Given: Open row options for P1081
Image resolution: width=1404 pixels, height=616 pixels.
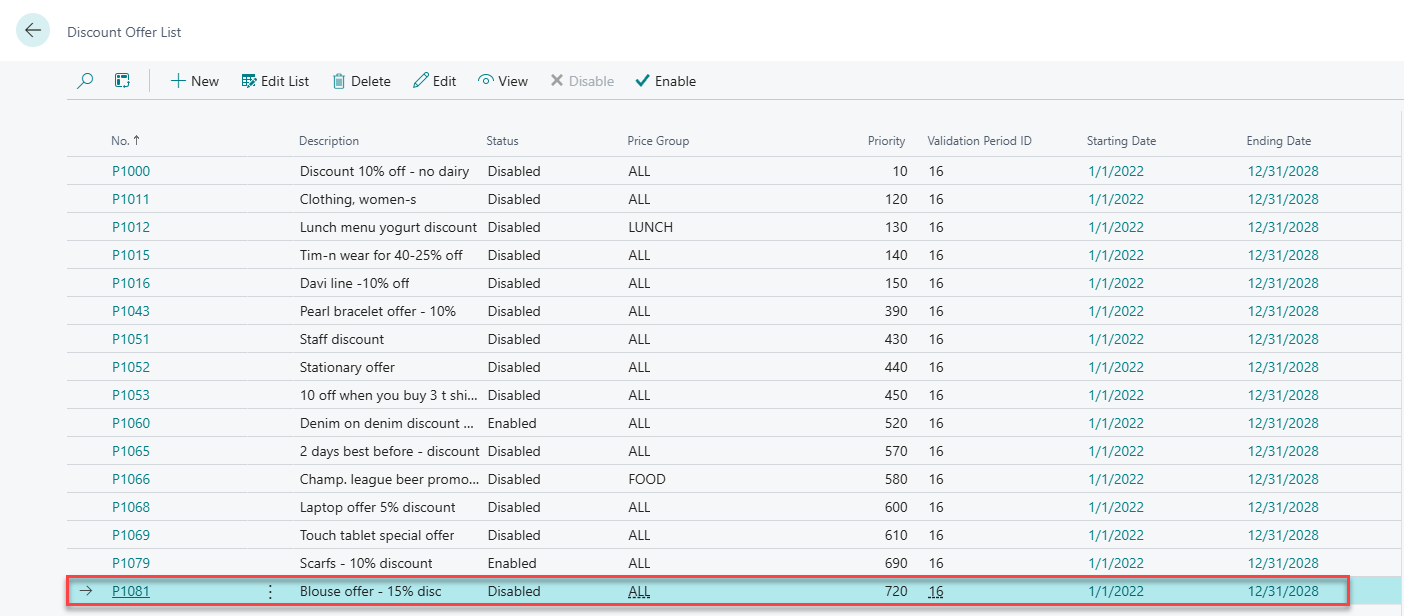Looking at the screenshot, I should tap(270, 591).
